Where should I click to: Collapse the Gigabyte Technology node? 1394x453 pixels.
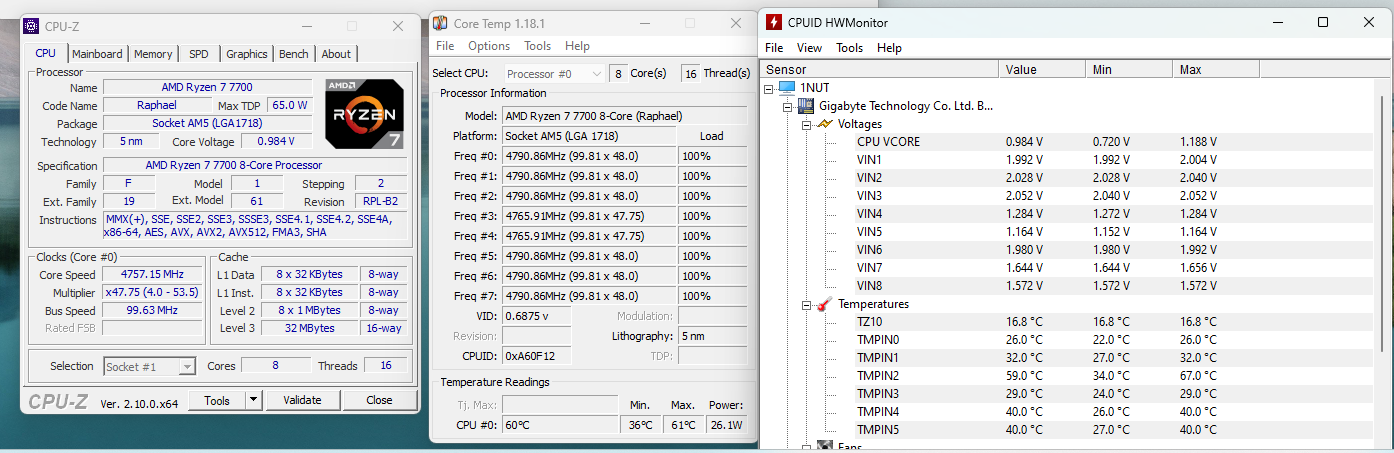point(787,106)
